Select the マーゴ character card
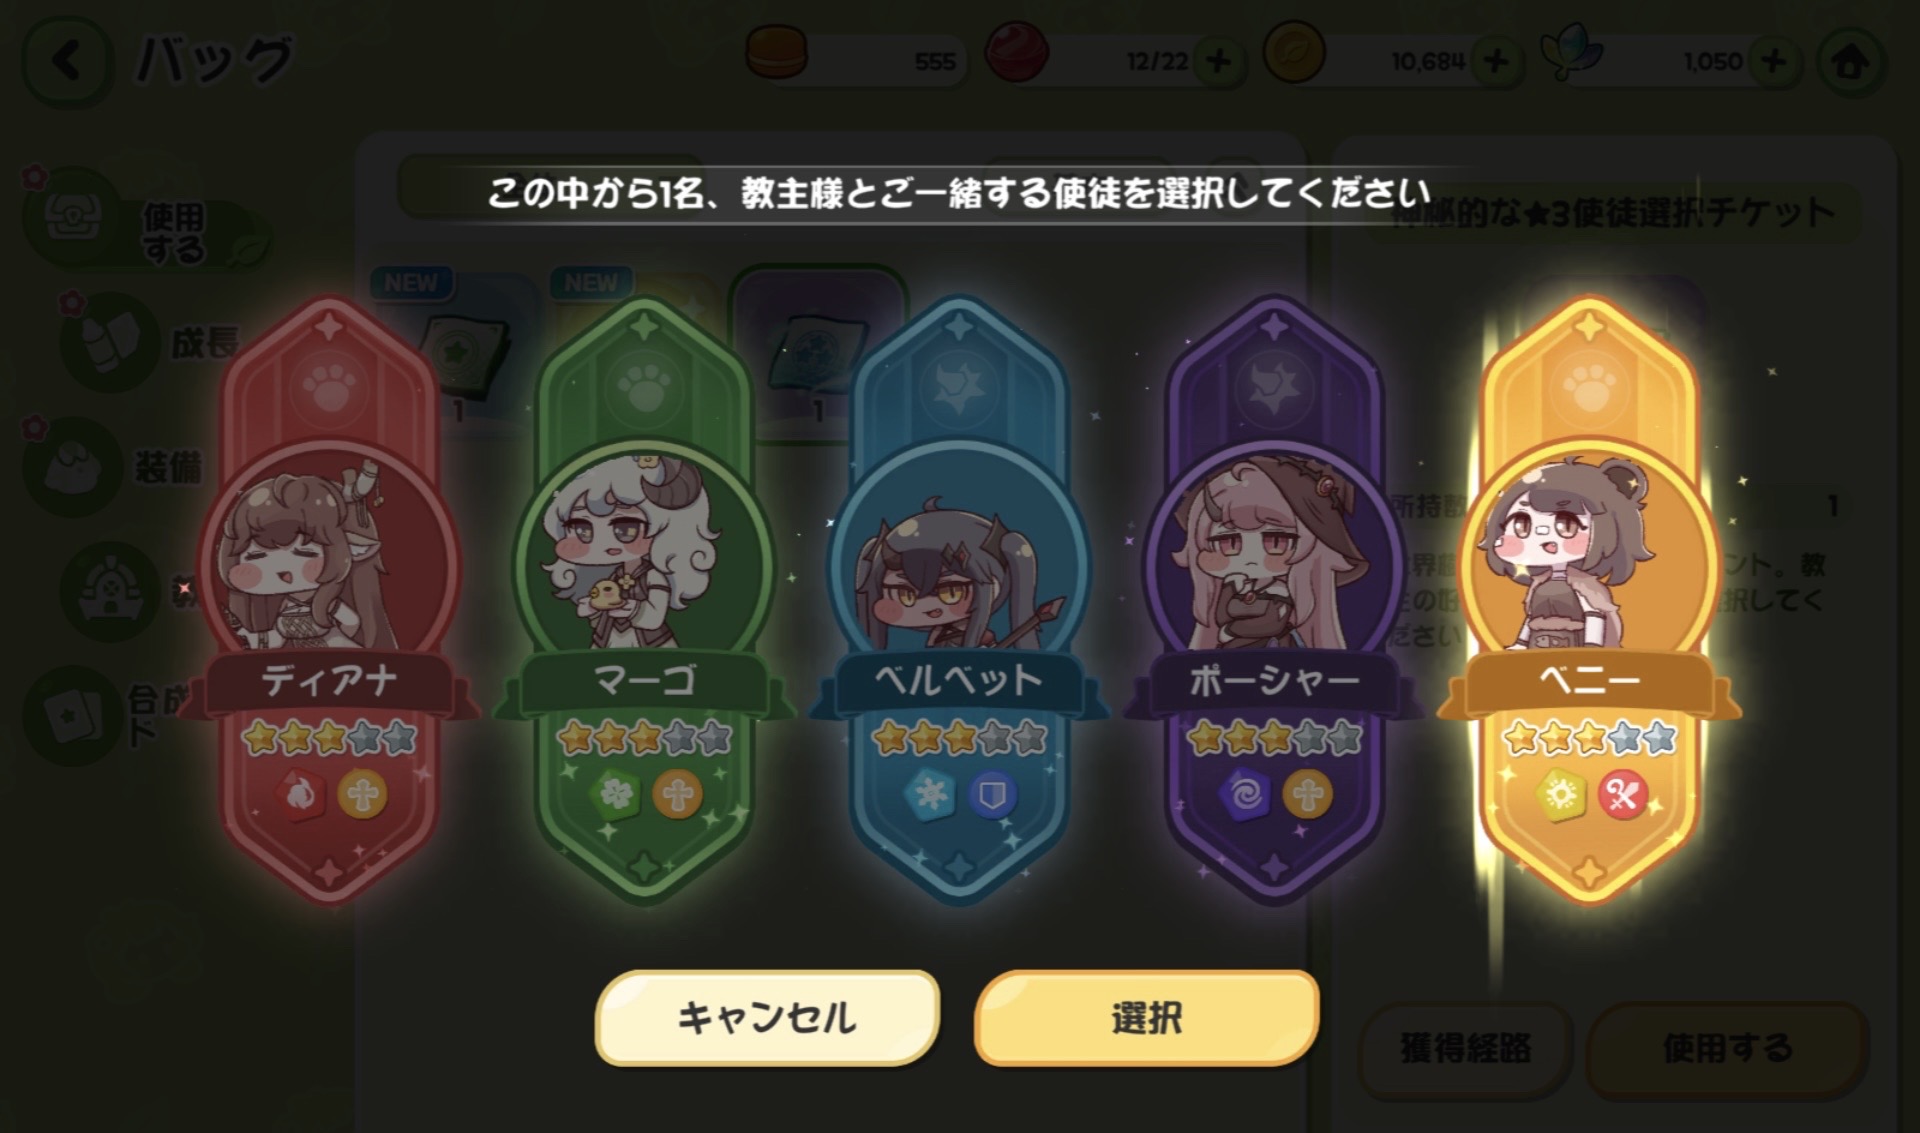 (x=644, y=600)
